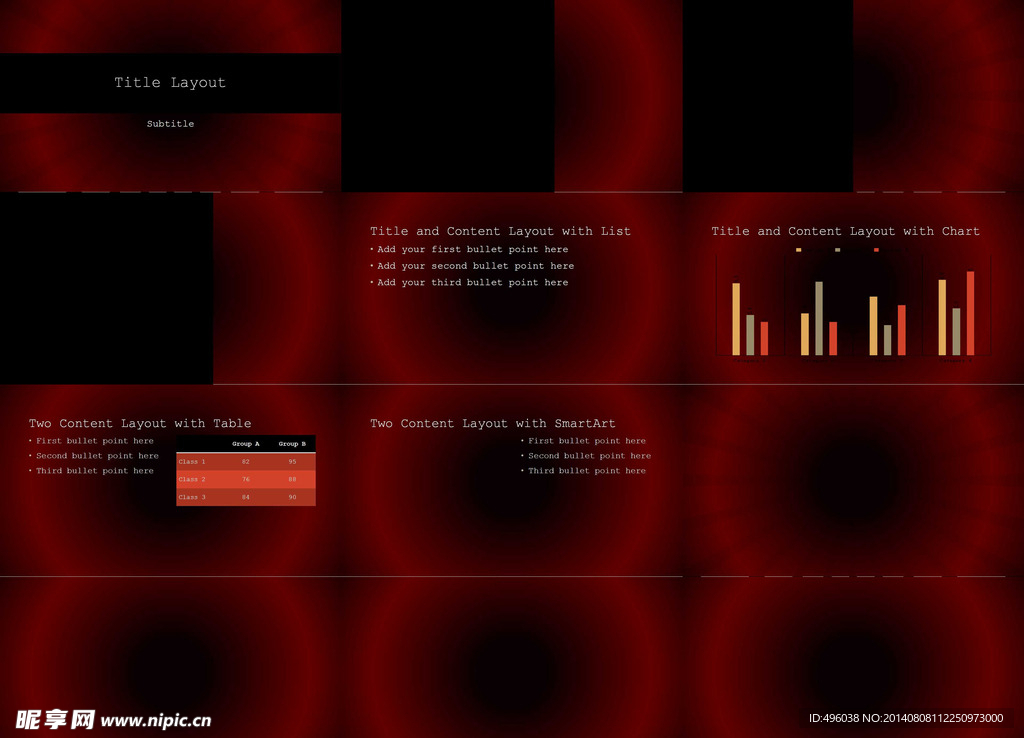Click the "Two Content Layout with Table" heading

140,424
